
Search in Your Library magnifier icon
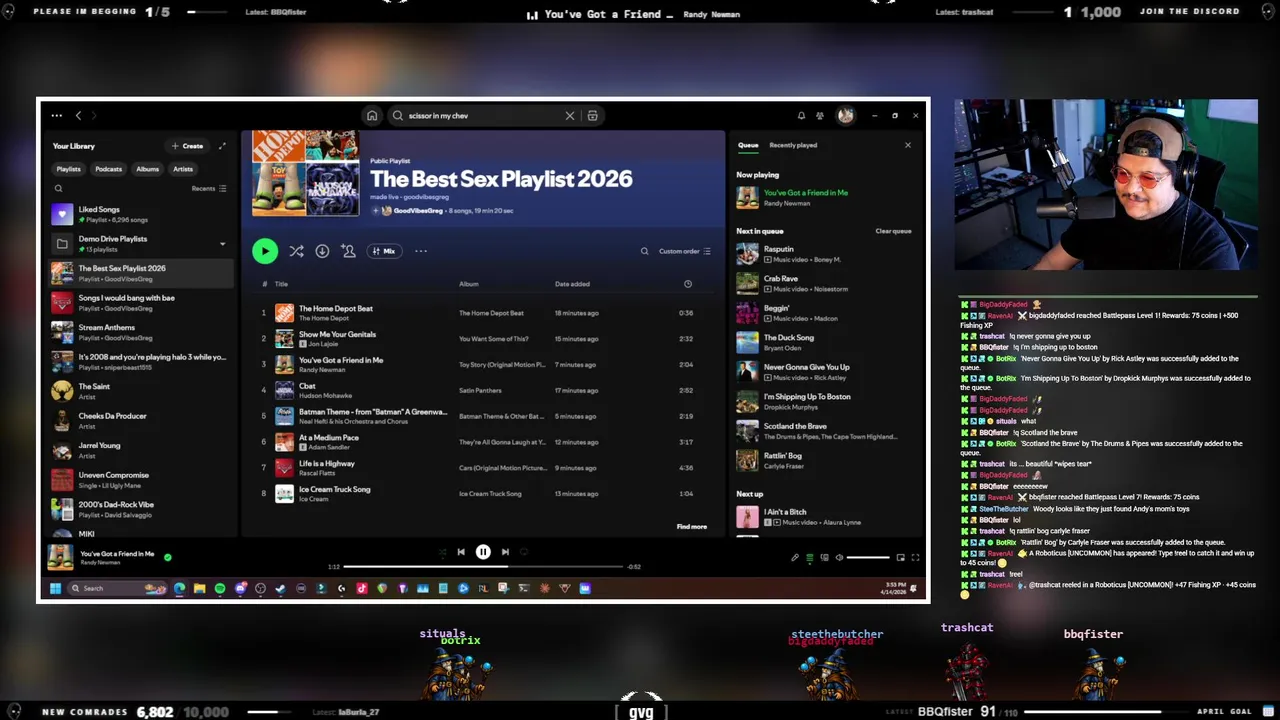coord(59,188)
